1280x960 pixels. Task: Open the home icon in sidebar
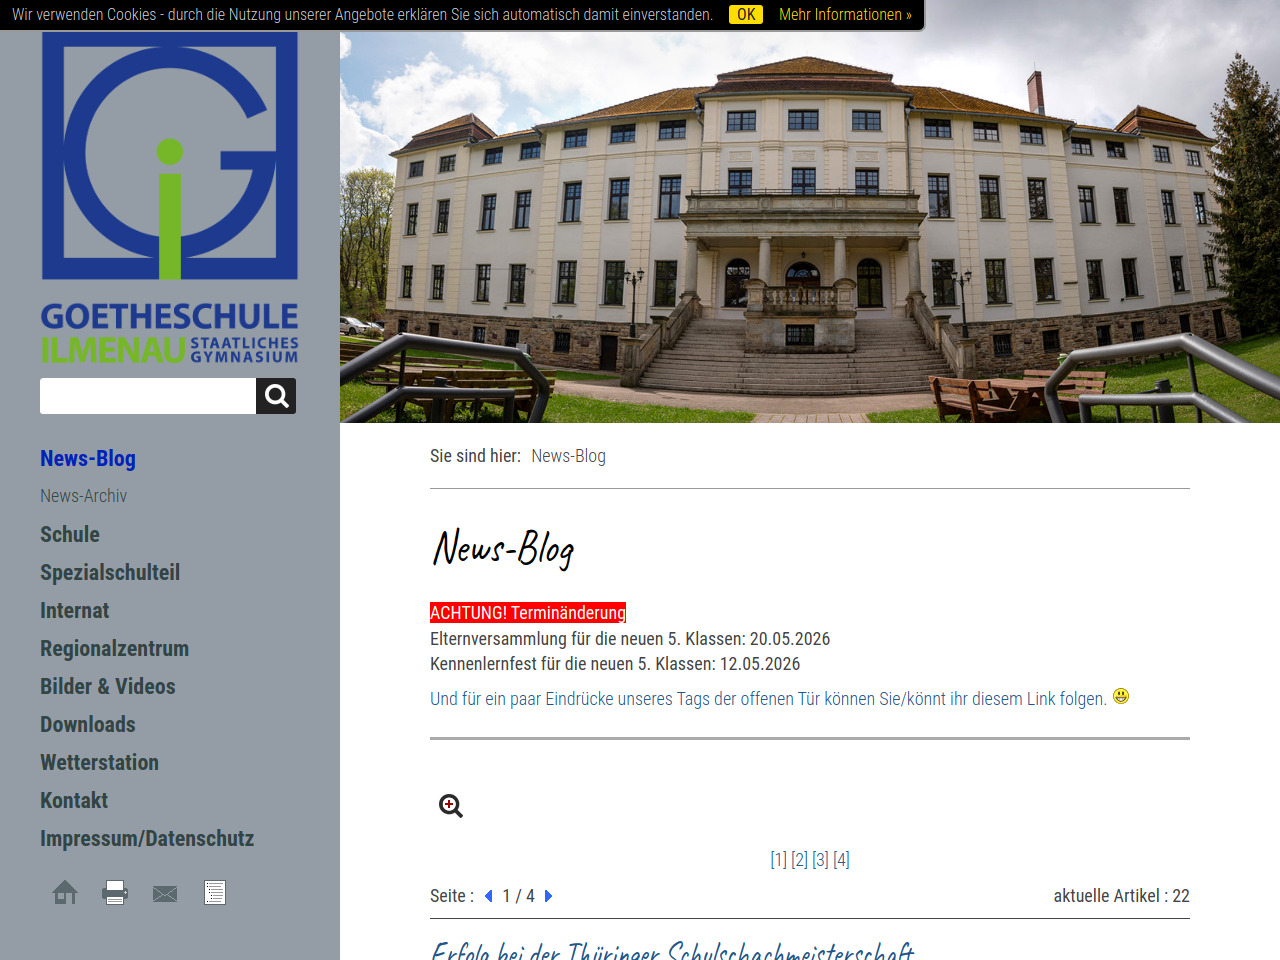[x=65, y=892]
